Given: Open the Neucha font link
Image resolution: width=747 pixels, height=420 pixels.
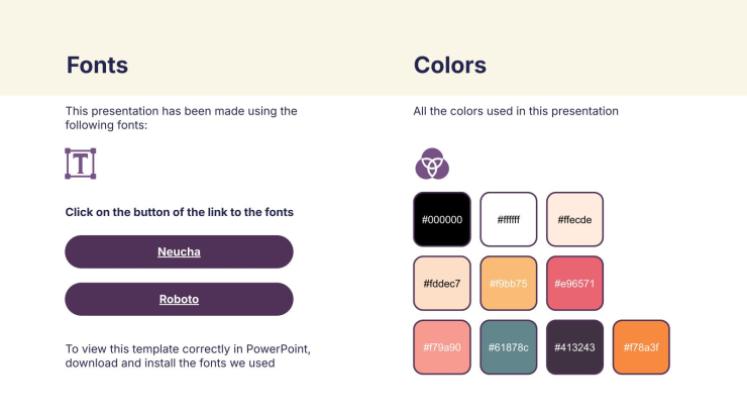Looking at the screenshot, I should point(179,252).
